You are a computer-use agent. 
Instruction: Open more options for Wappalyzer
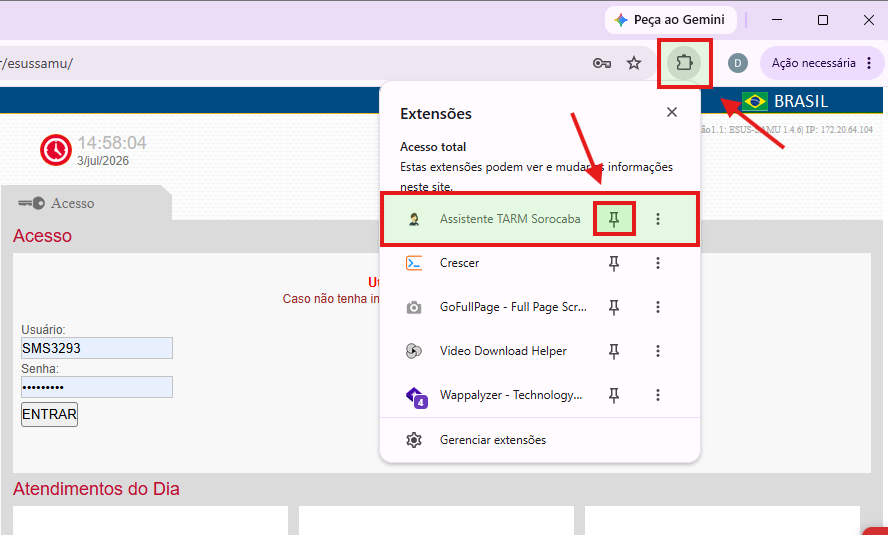(x=658, y=395)
